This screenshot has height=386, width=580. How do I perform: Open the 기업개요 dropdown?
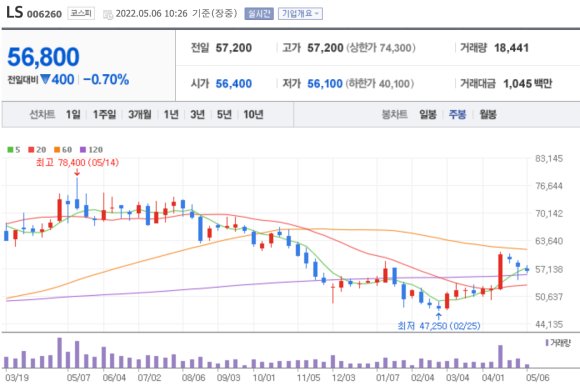click(300, 14)
